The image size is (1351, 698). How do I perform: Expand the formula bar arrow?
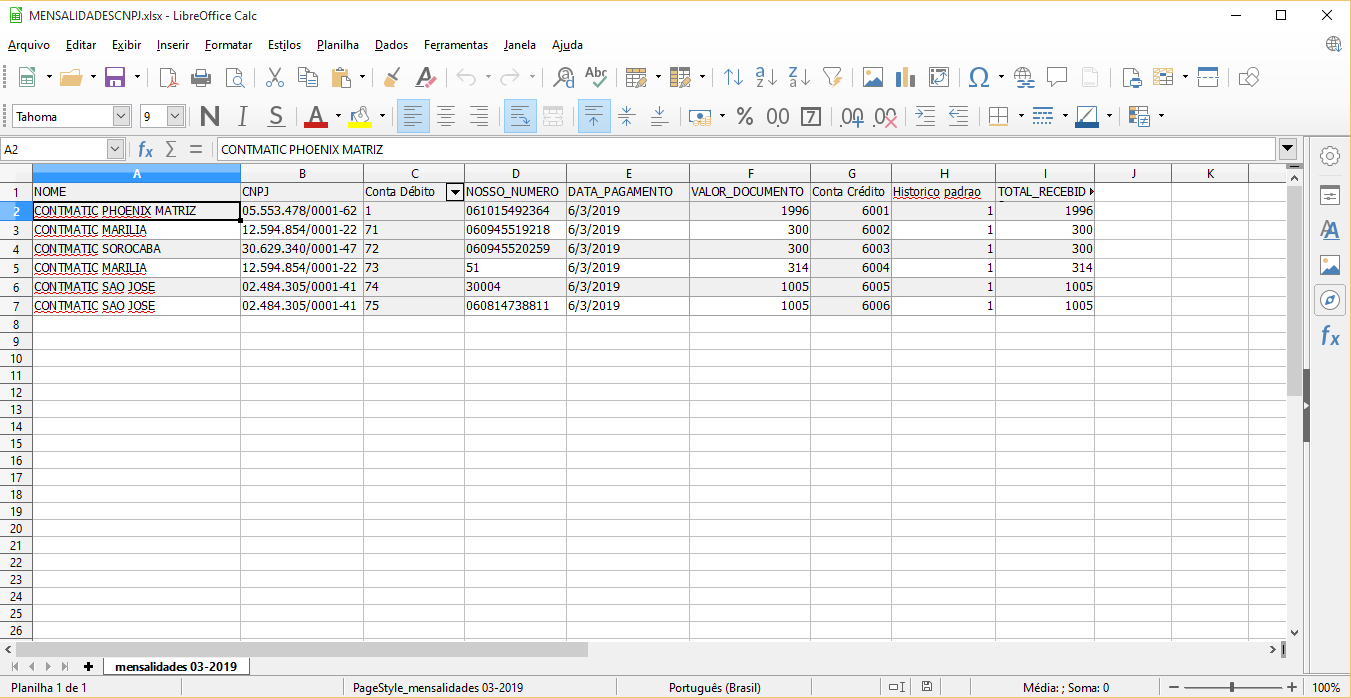pos(1288,149)
